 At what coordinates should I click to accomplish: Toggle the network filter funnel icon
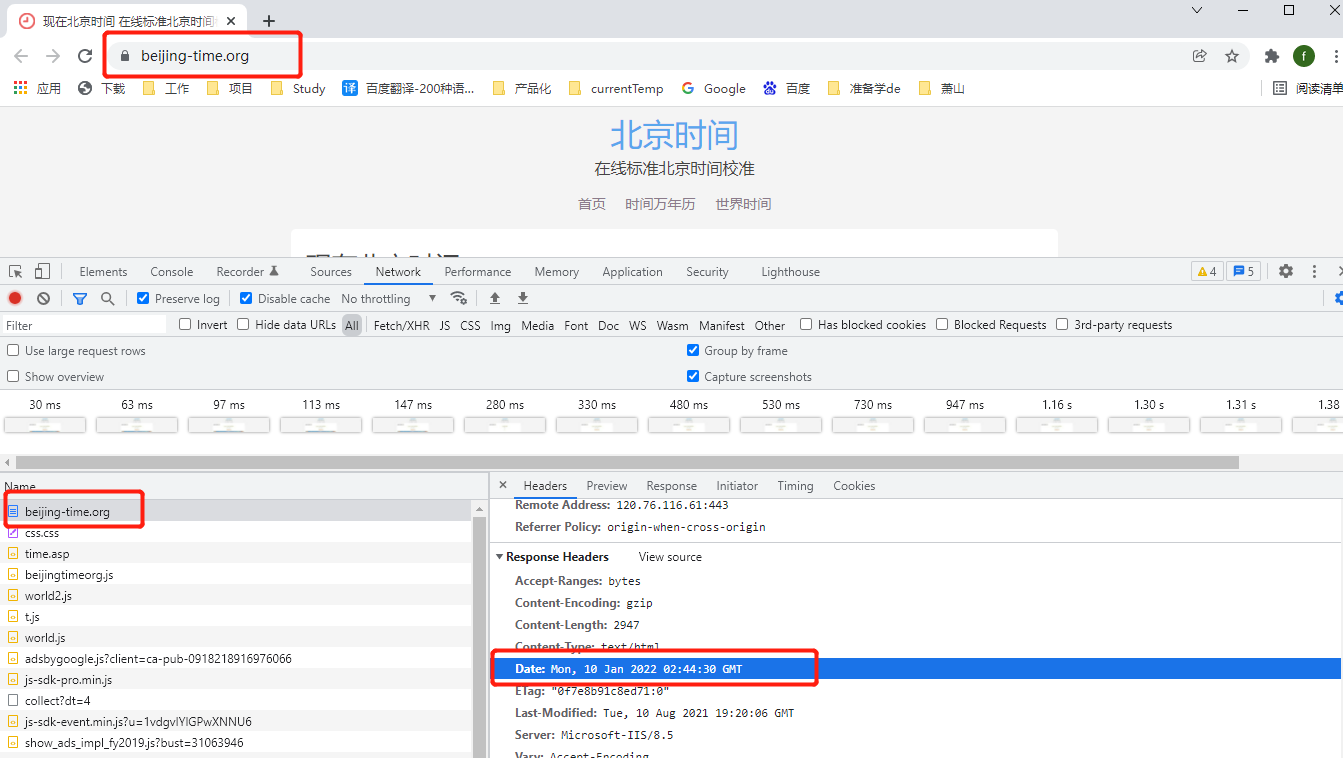click(x=80, y=298)
